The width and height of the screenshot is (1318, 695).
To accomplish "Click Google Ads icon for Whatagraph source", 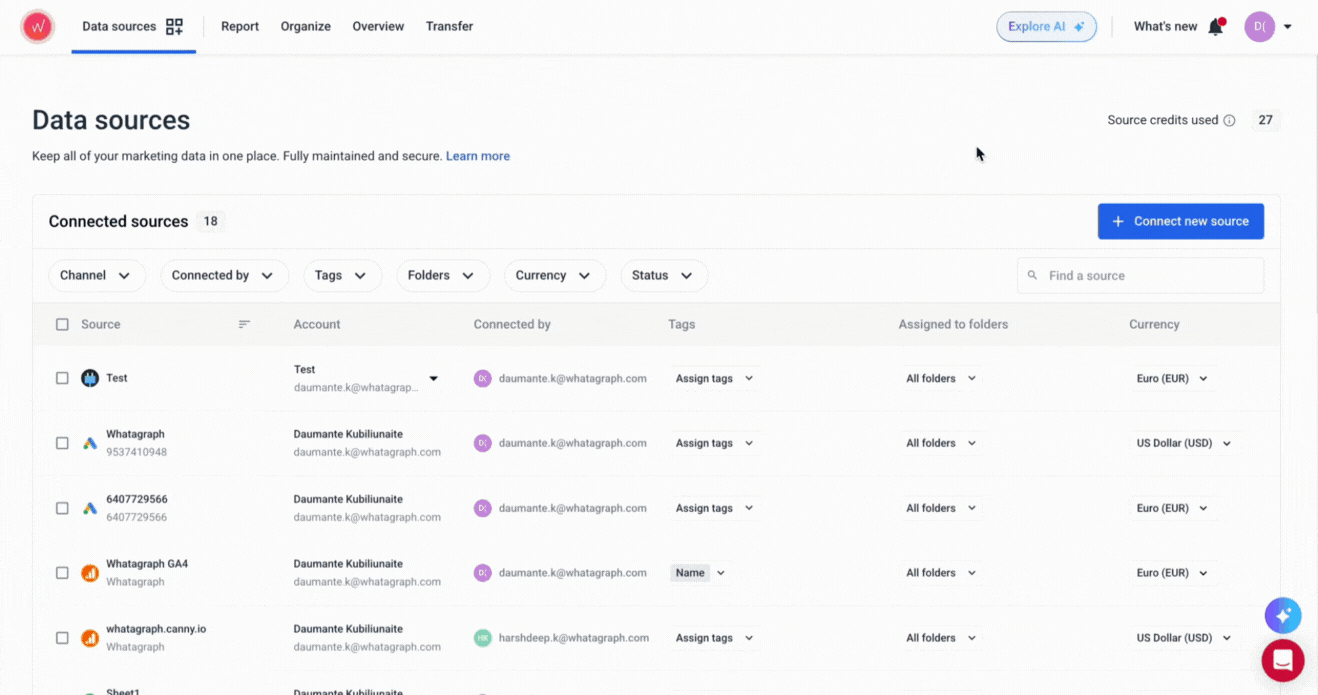I will (90, 443).
